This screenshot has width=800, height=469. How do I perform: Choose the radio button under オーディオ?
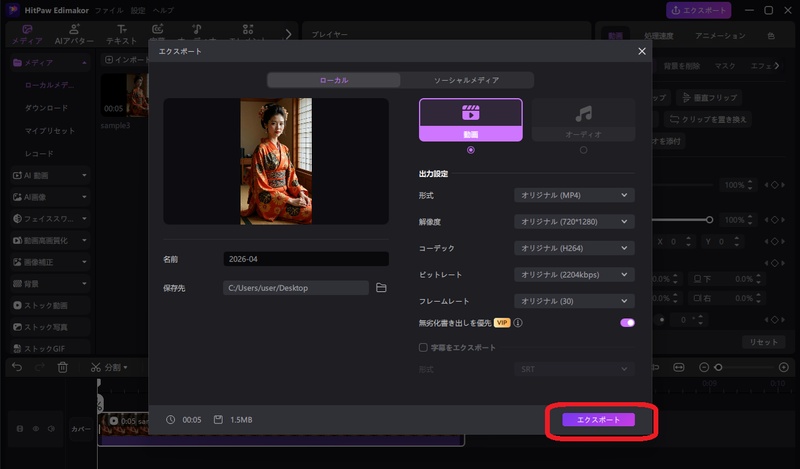click(x=583, y=150)
